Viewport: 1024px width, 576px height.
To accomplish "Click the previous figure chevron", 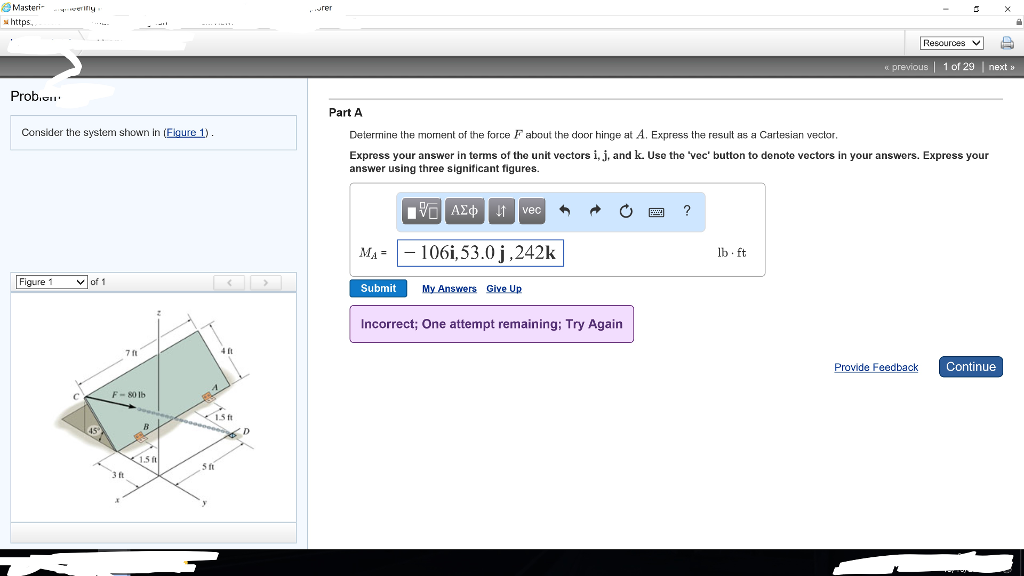I will [x=229, y=283].
